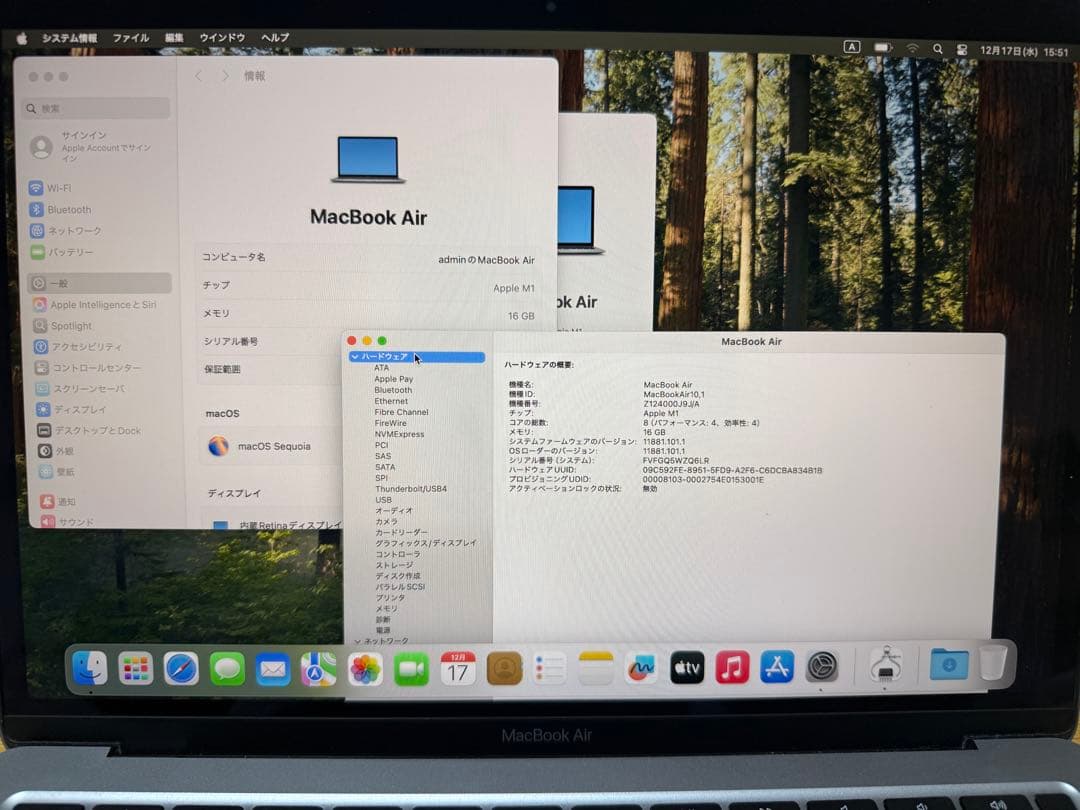Open the Calendar showing 17 in the Dock
The width and height of the screenshot is (1080, 810).
point(458,666)
